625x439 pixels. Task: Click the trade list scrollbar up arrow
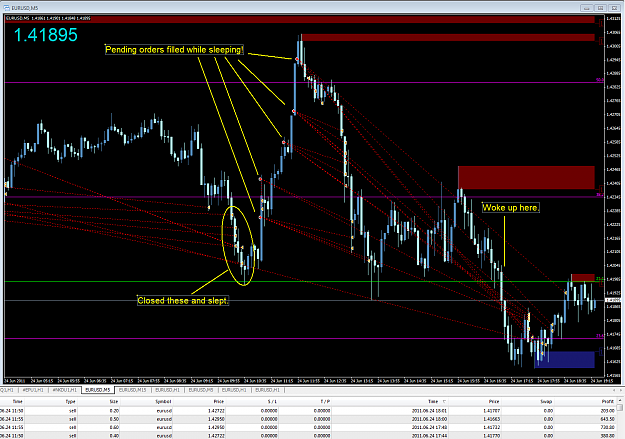620,400
